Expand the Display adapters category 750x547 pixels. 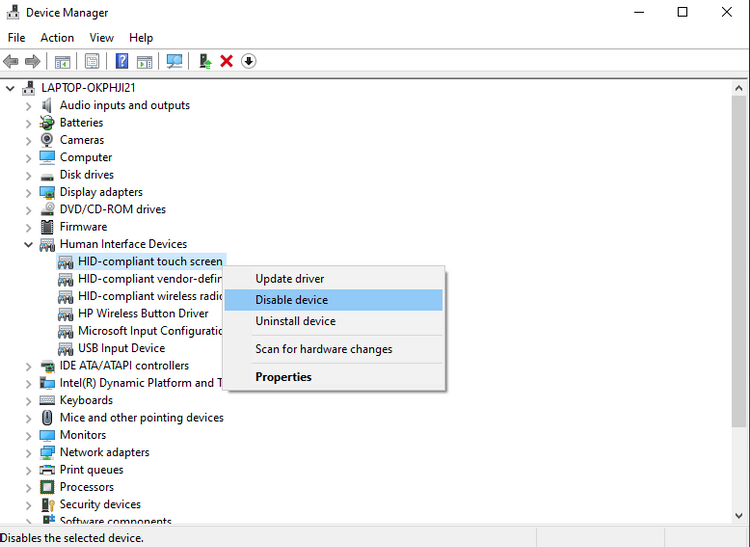[28, 192]
